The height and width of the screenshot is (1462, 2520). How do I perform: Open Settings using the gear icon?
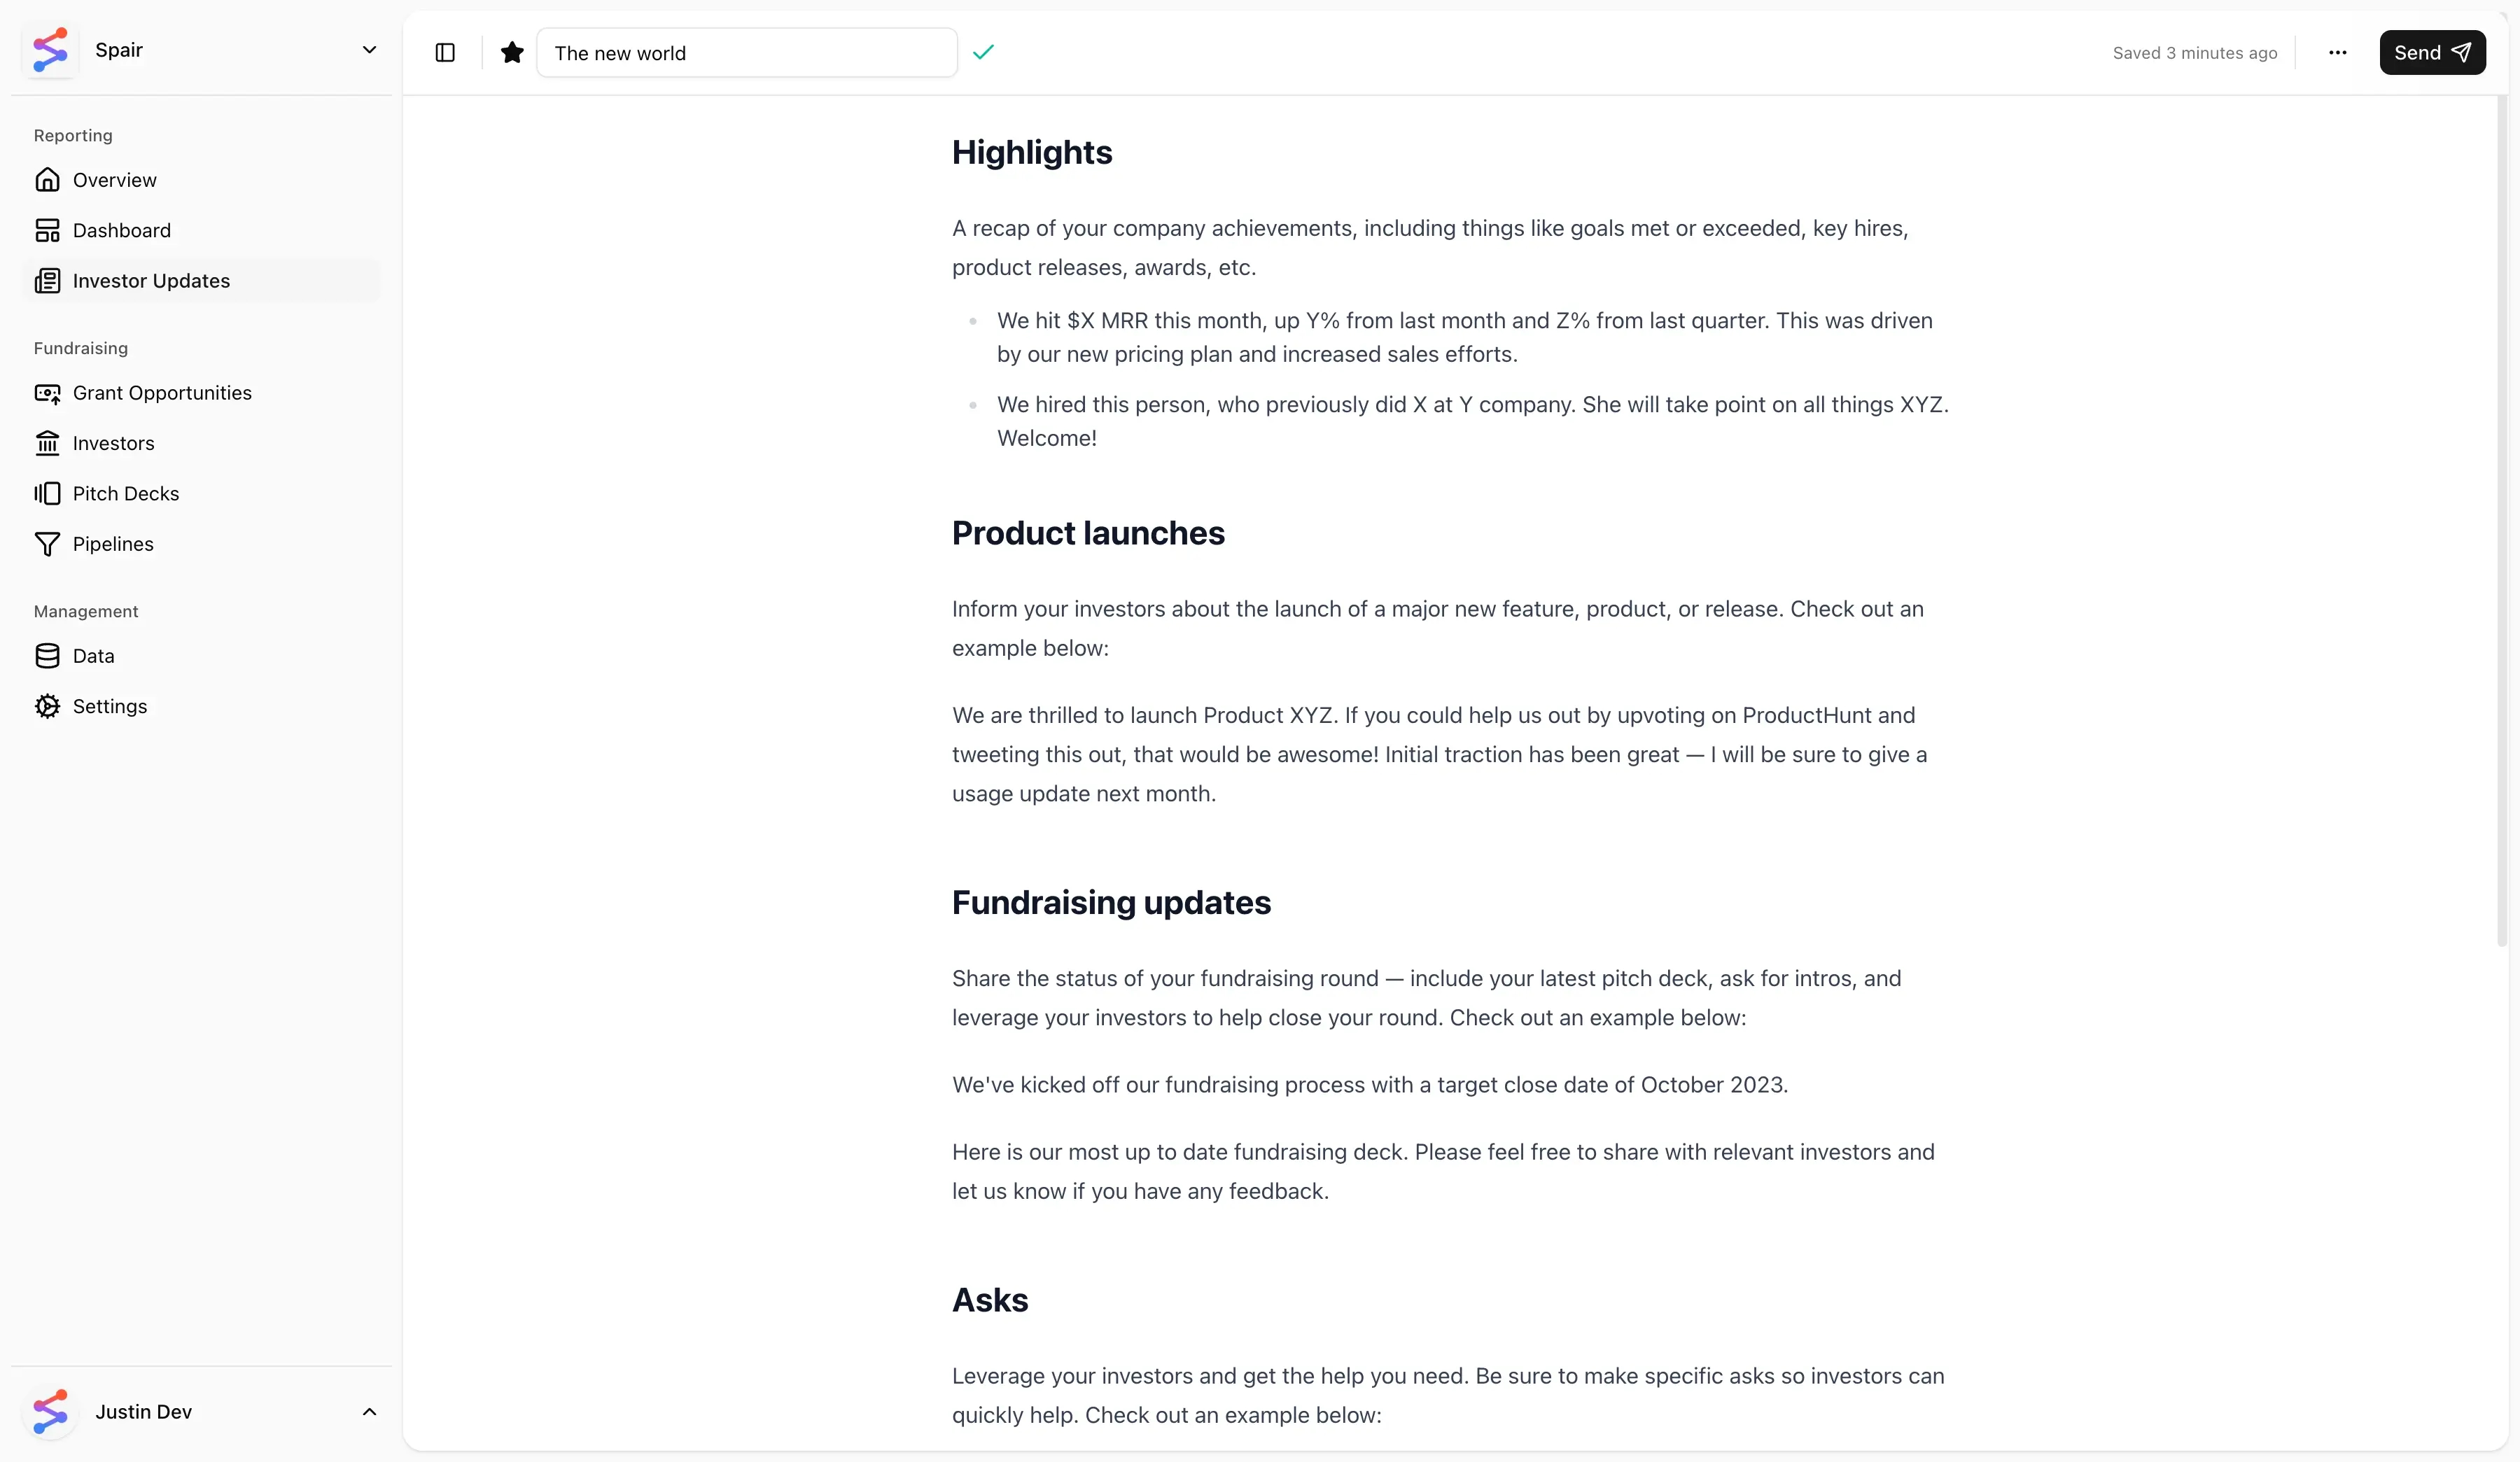point(48,706)
